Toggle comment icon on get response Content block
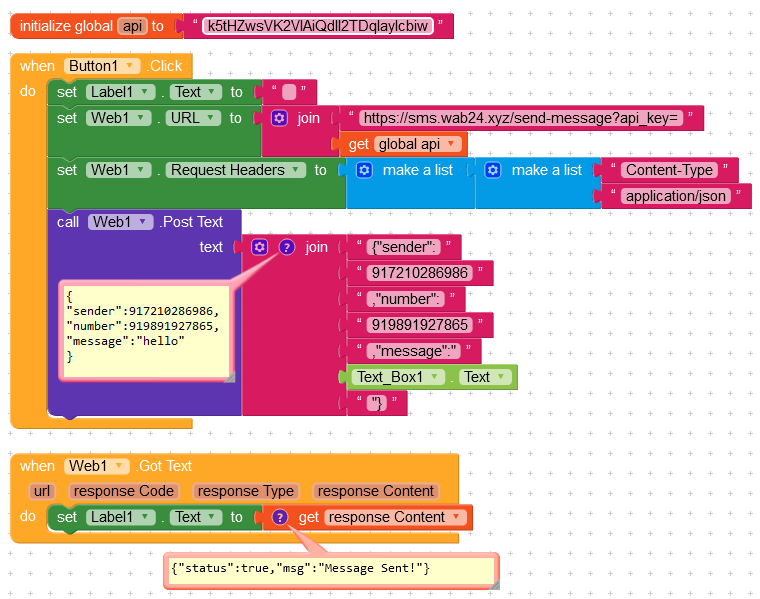The width and height of the screenshot is (760, 599). [x=280, y=517]
